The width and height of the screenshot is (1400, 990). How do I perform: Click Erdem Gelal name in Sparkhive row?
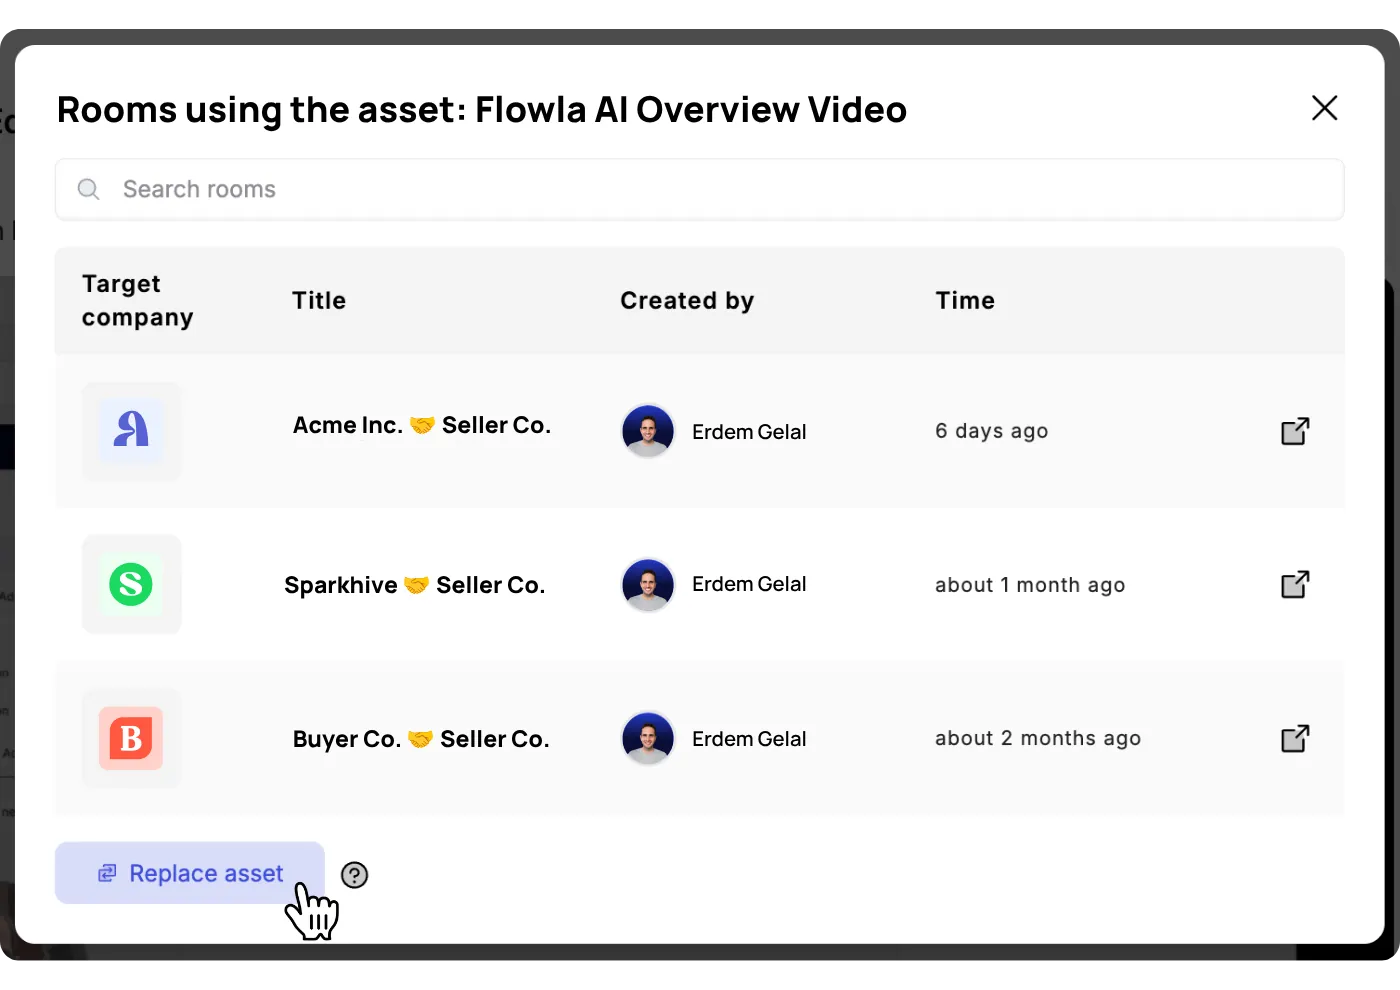[749, 584]
